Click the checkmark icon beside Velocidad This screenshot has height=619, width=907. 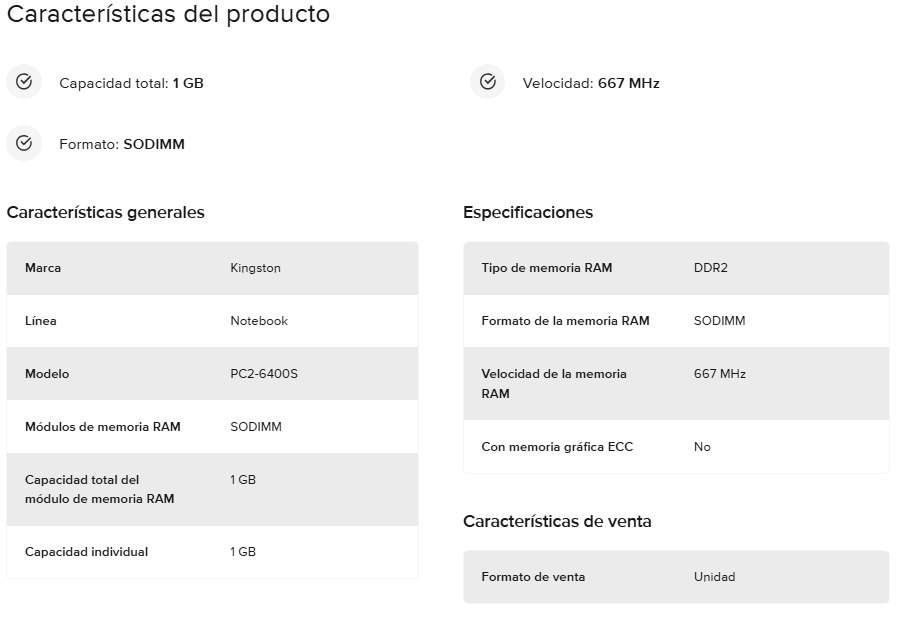click(488, 82)
